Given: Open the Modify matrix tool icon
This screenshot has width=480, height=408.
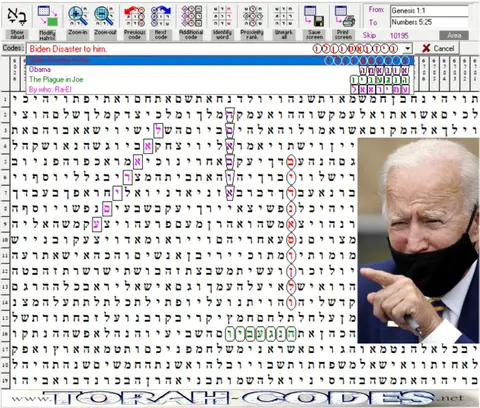Looking at the screenshot, I should click(x=48, y=16).
